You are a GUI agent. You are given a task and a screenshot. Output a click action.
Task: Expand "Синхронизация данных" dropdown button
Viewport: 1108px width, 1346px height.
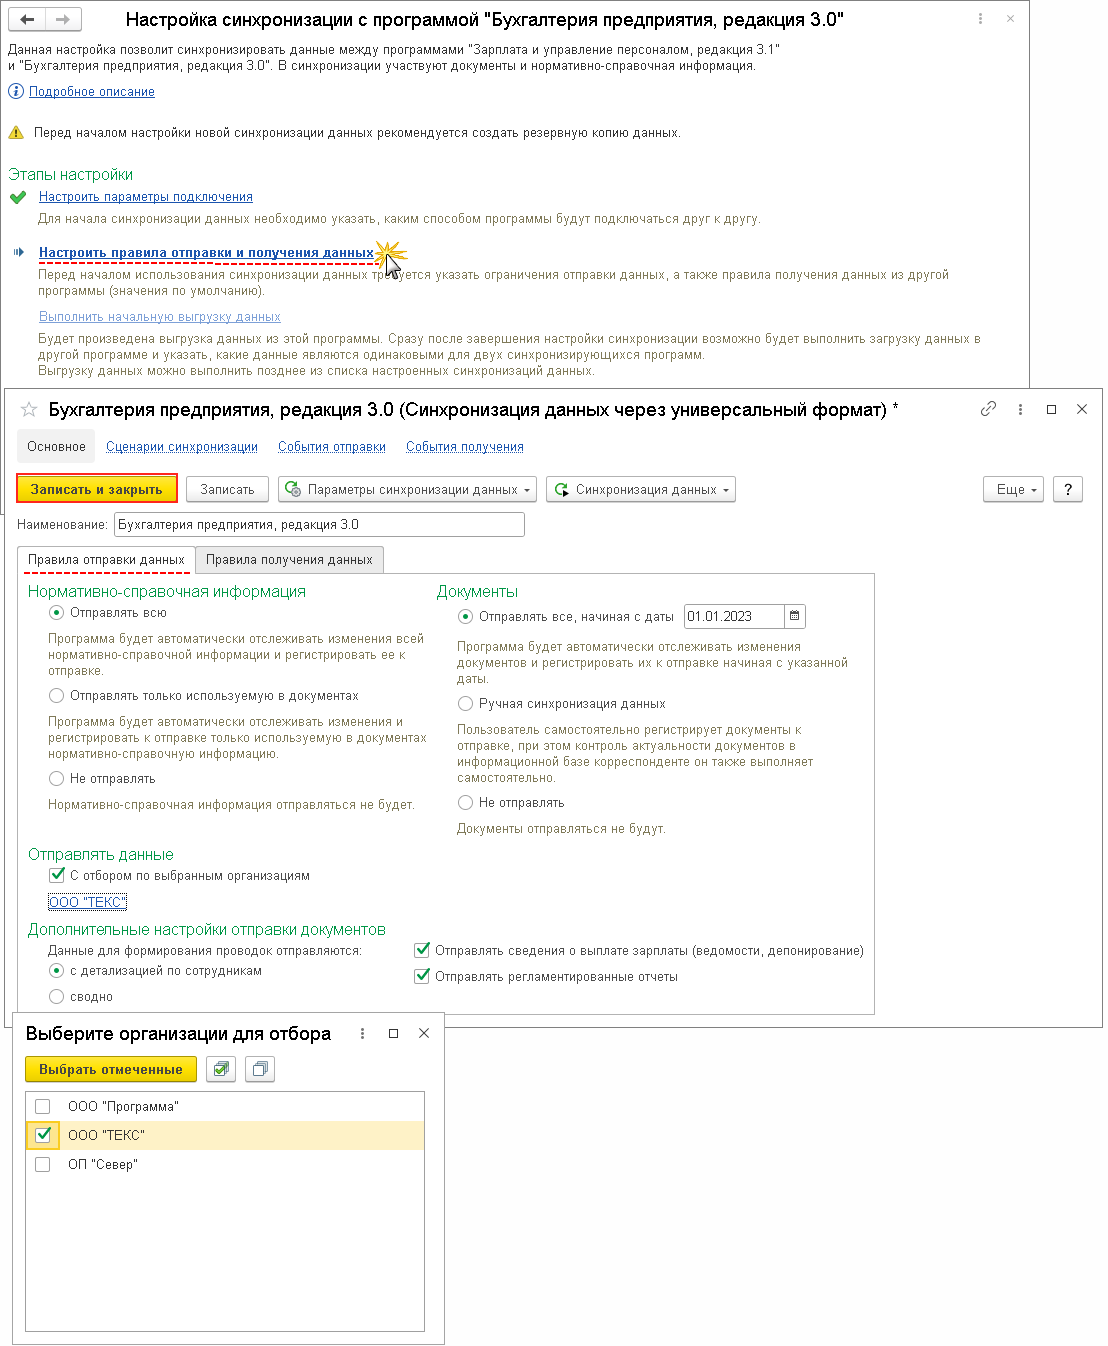pos(641,489)
